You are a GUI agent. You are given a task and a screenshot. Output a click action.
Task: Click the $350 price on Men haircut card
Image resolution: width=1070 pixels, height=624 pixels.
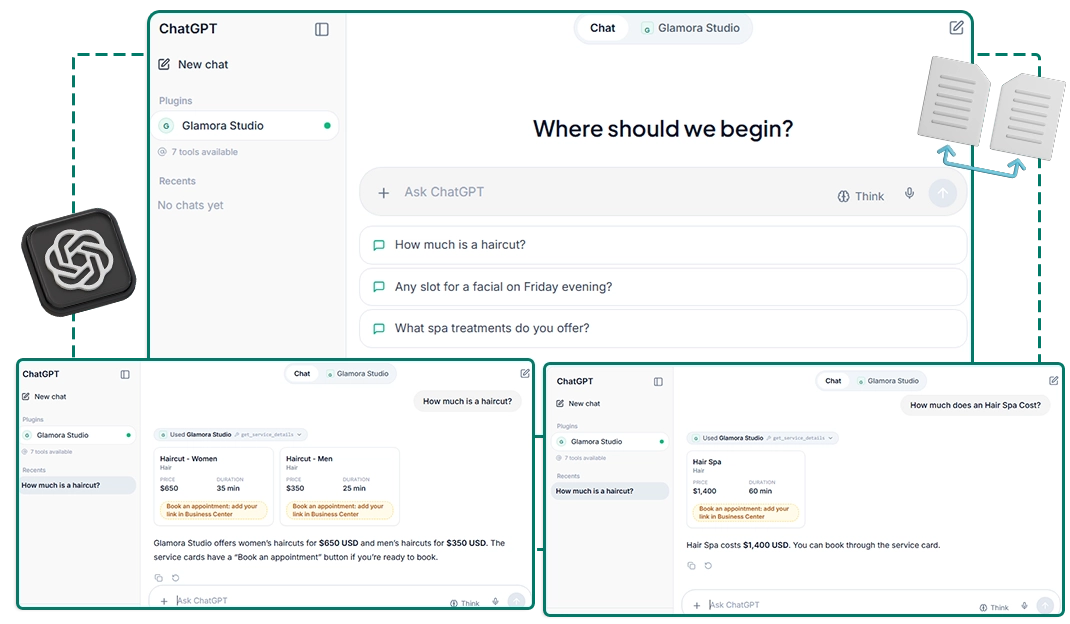pyautogui.click(x=295, y=488)
